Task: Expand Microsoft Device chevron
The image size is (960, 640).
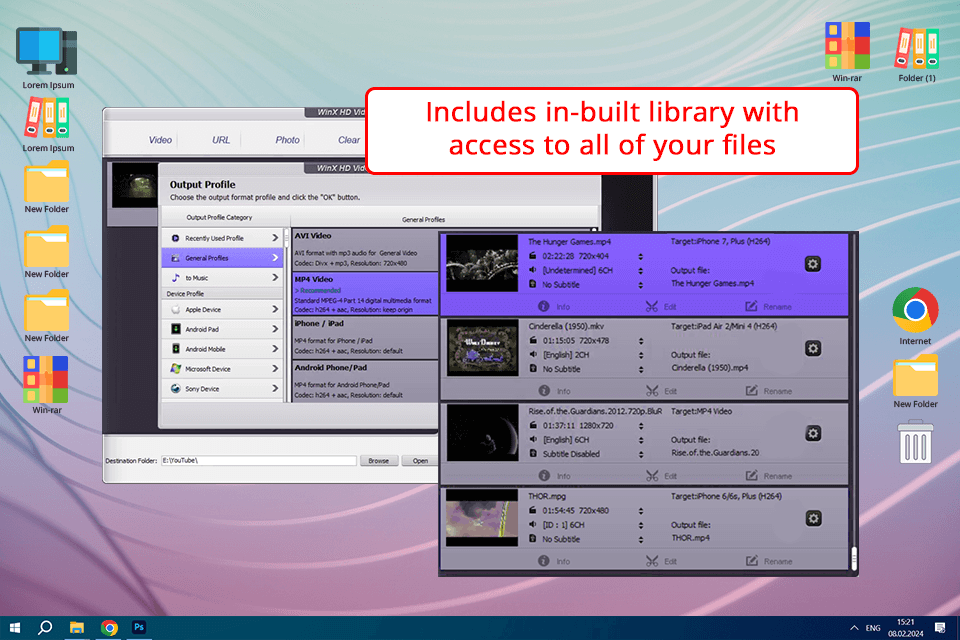Action: [x=274, y=369]
